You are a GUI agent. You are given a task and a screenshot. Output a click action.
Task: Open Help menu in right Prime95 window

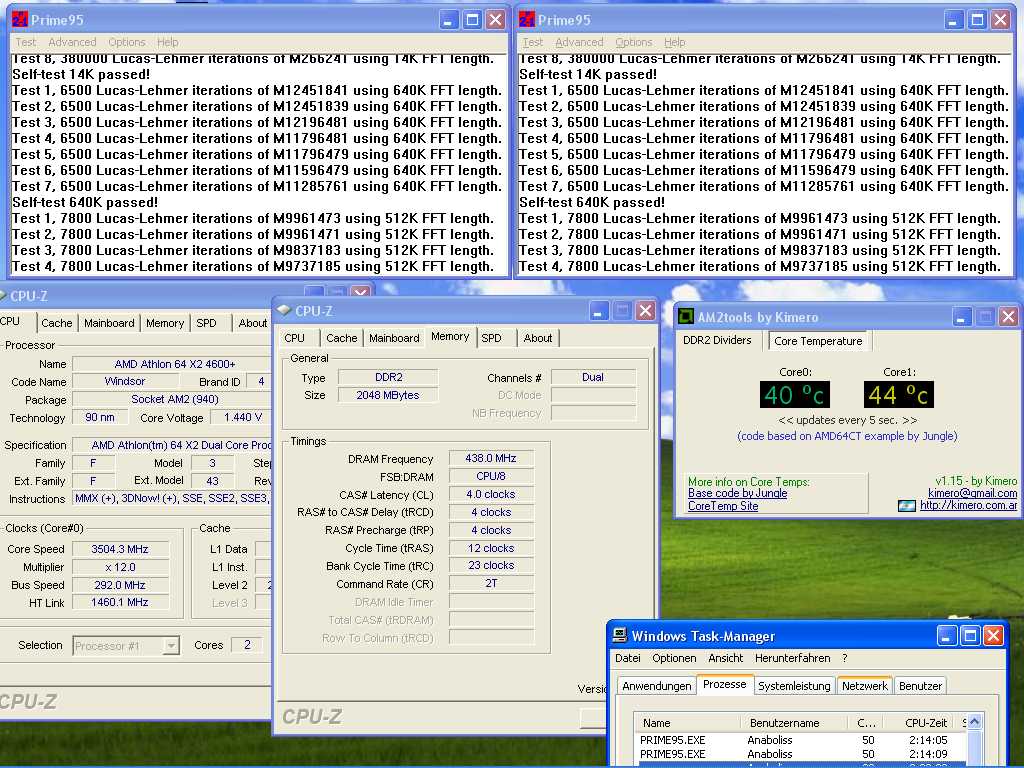click(x=674, y=42)
